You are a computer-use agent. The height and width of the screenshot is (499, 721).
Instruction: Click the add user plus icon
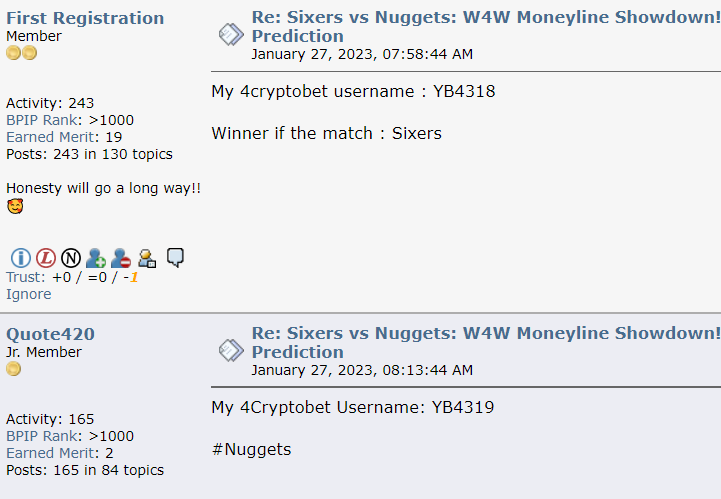[96, 258]
